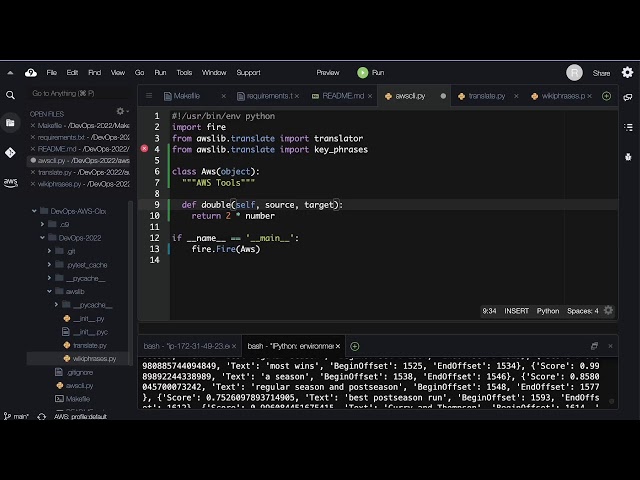Click the git sync icon in status bar

tap(42, 416)
